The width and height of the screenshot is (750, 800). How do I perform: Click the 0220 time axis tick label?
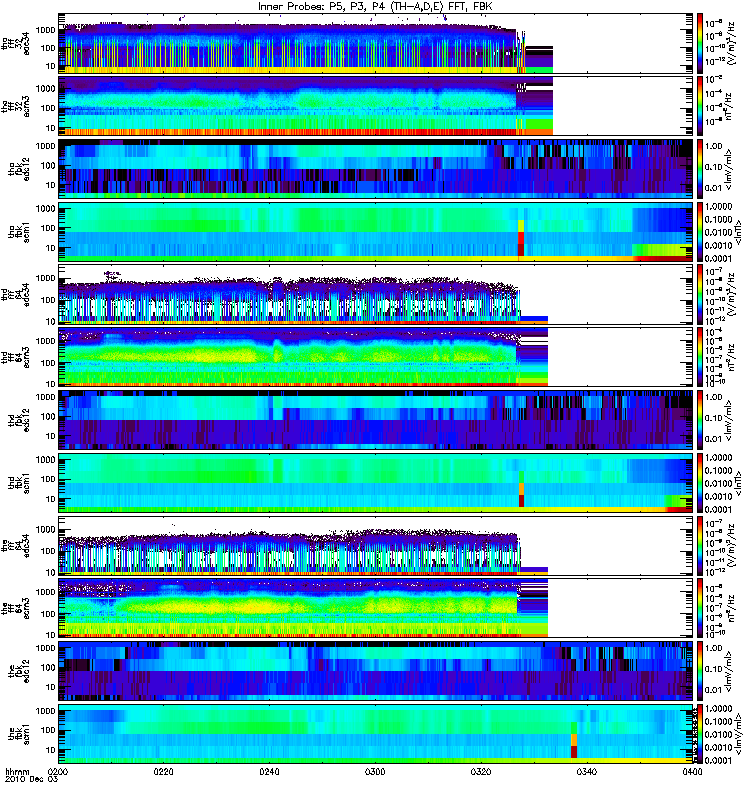tap(164, 772)
